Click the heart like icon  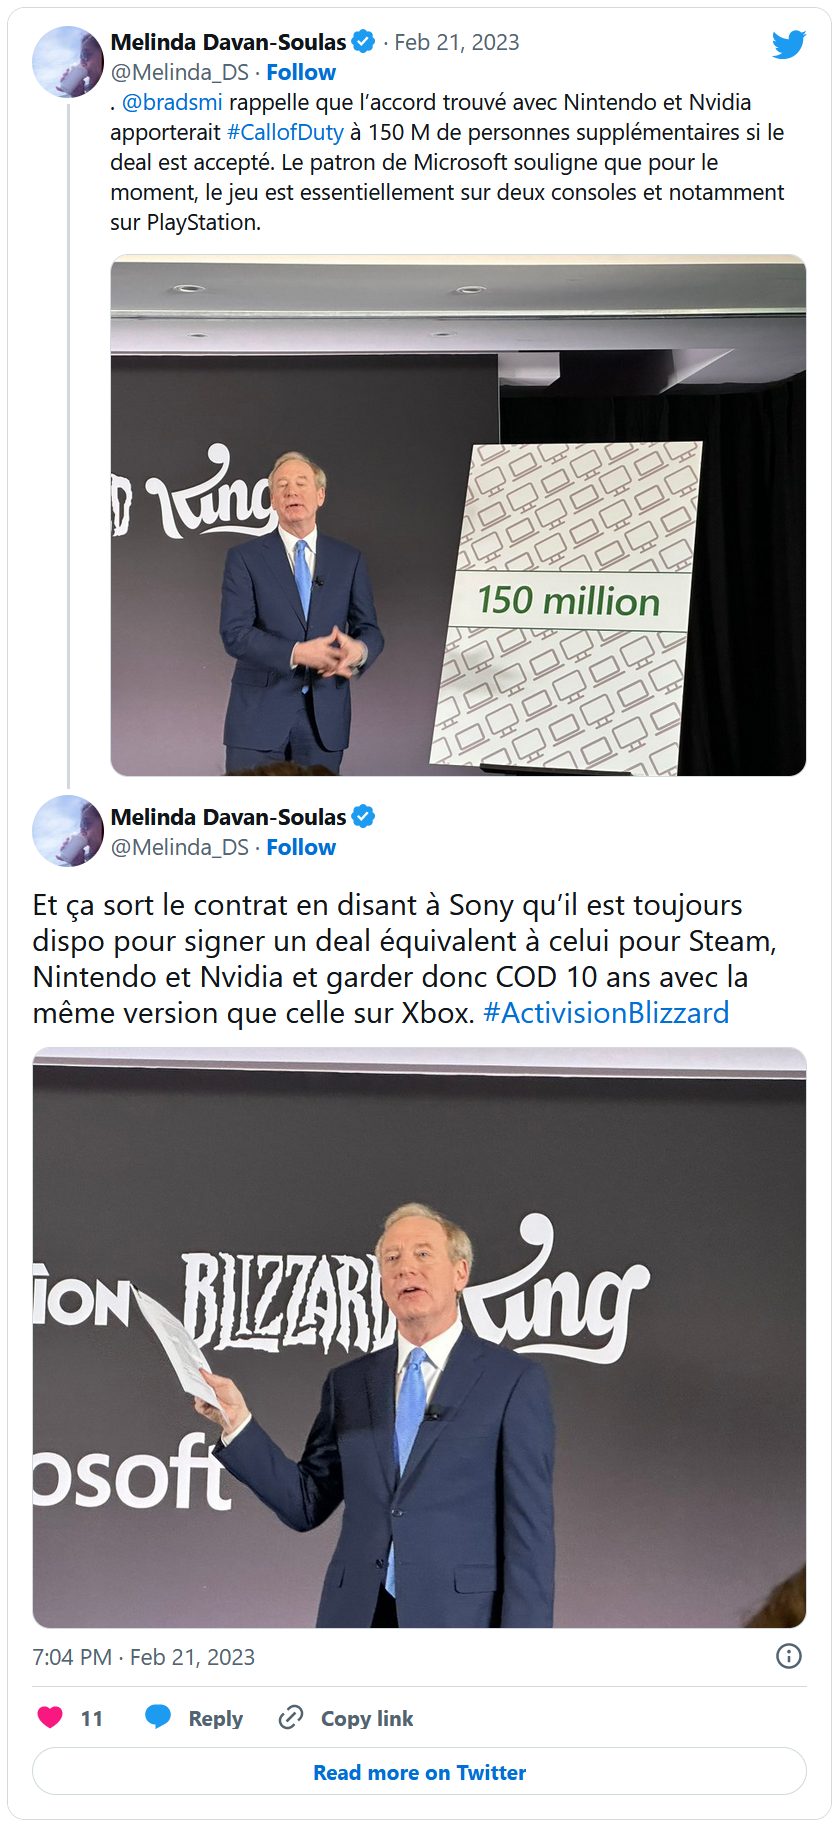click(50, 1718)
